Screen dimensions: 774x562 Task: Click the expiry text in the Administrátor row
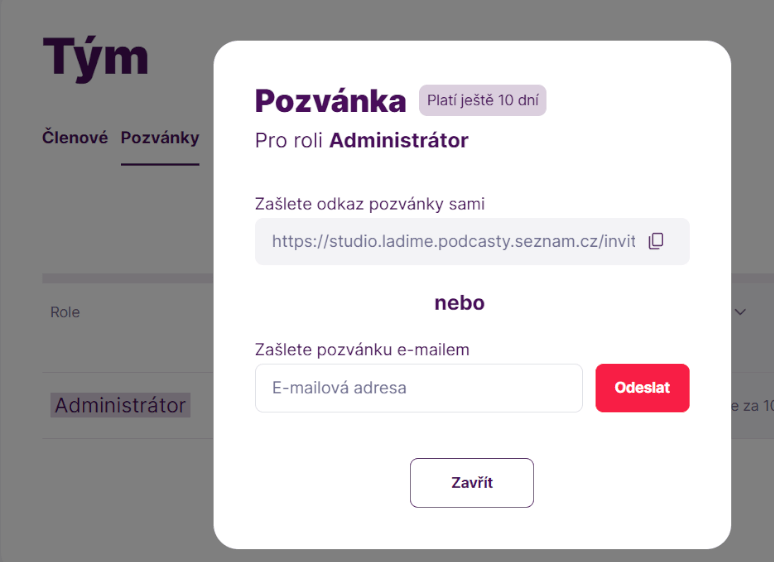[752, 406]
